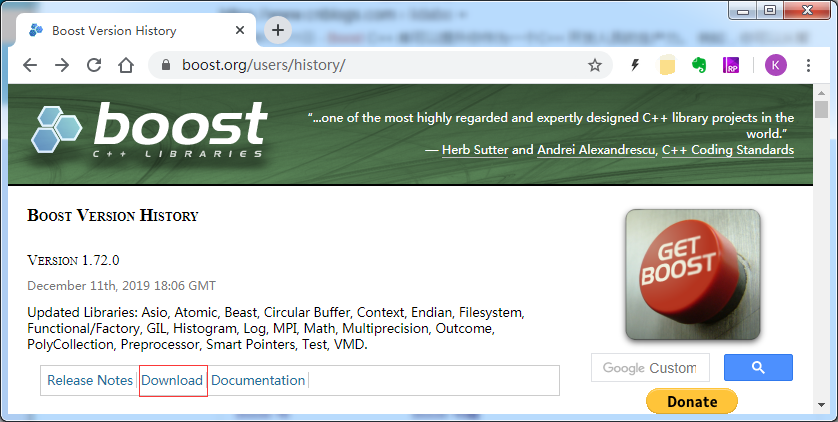Screen dimensions: 838x422
Task: Click the blue search magnifier button
Action: pyautogui.click(x=758, y=368)
